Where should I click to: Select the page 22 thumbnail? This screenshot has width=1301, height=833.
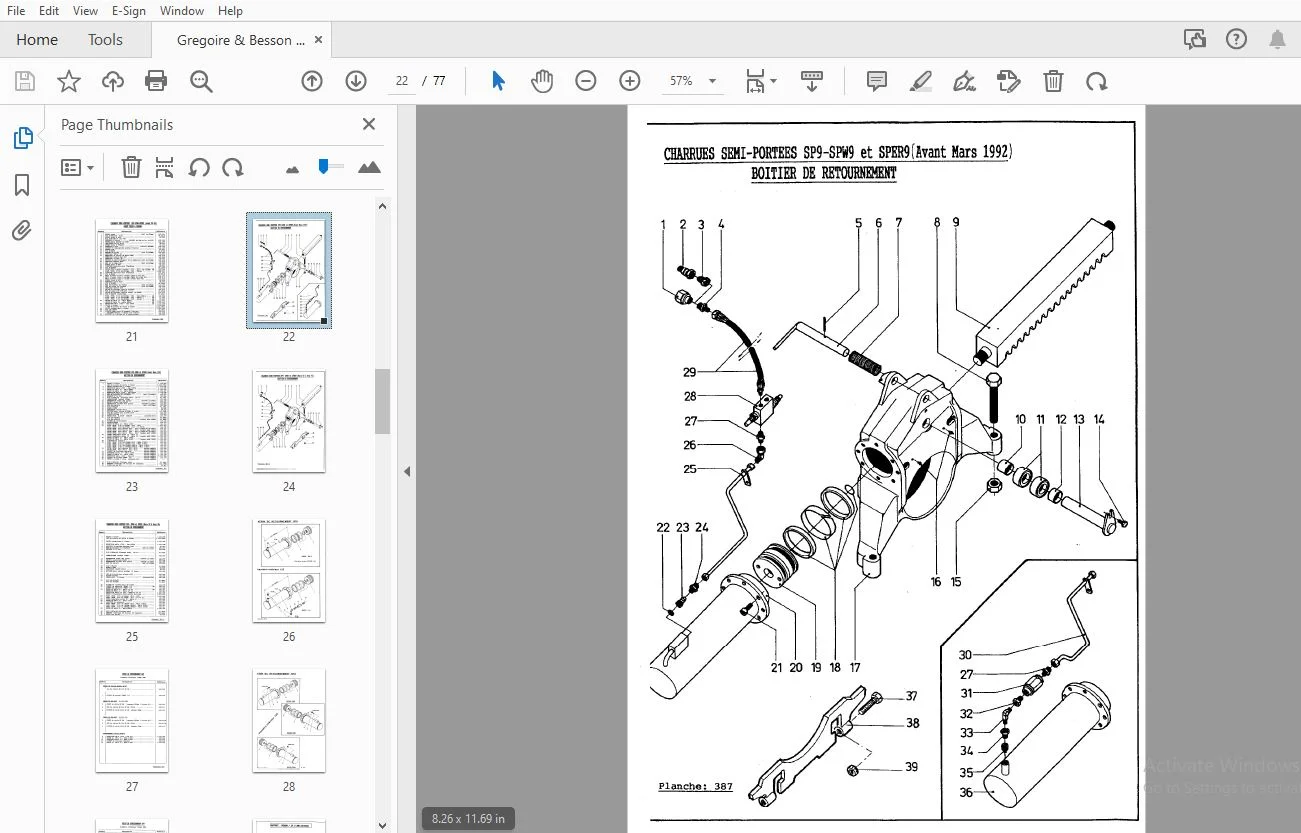[x=289, y=271]
